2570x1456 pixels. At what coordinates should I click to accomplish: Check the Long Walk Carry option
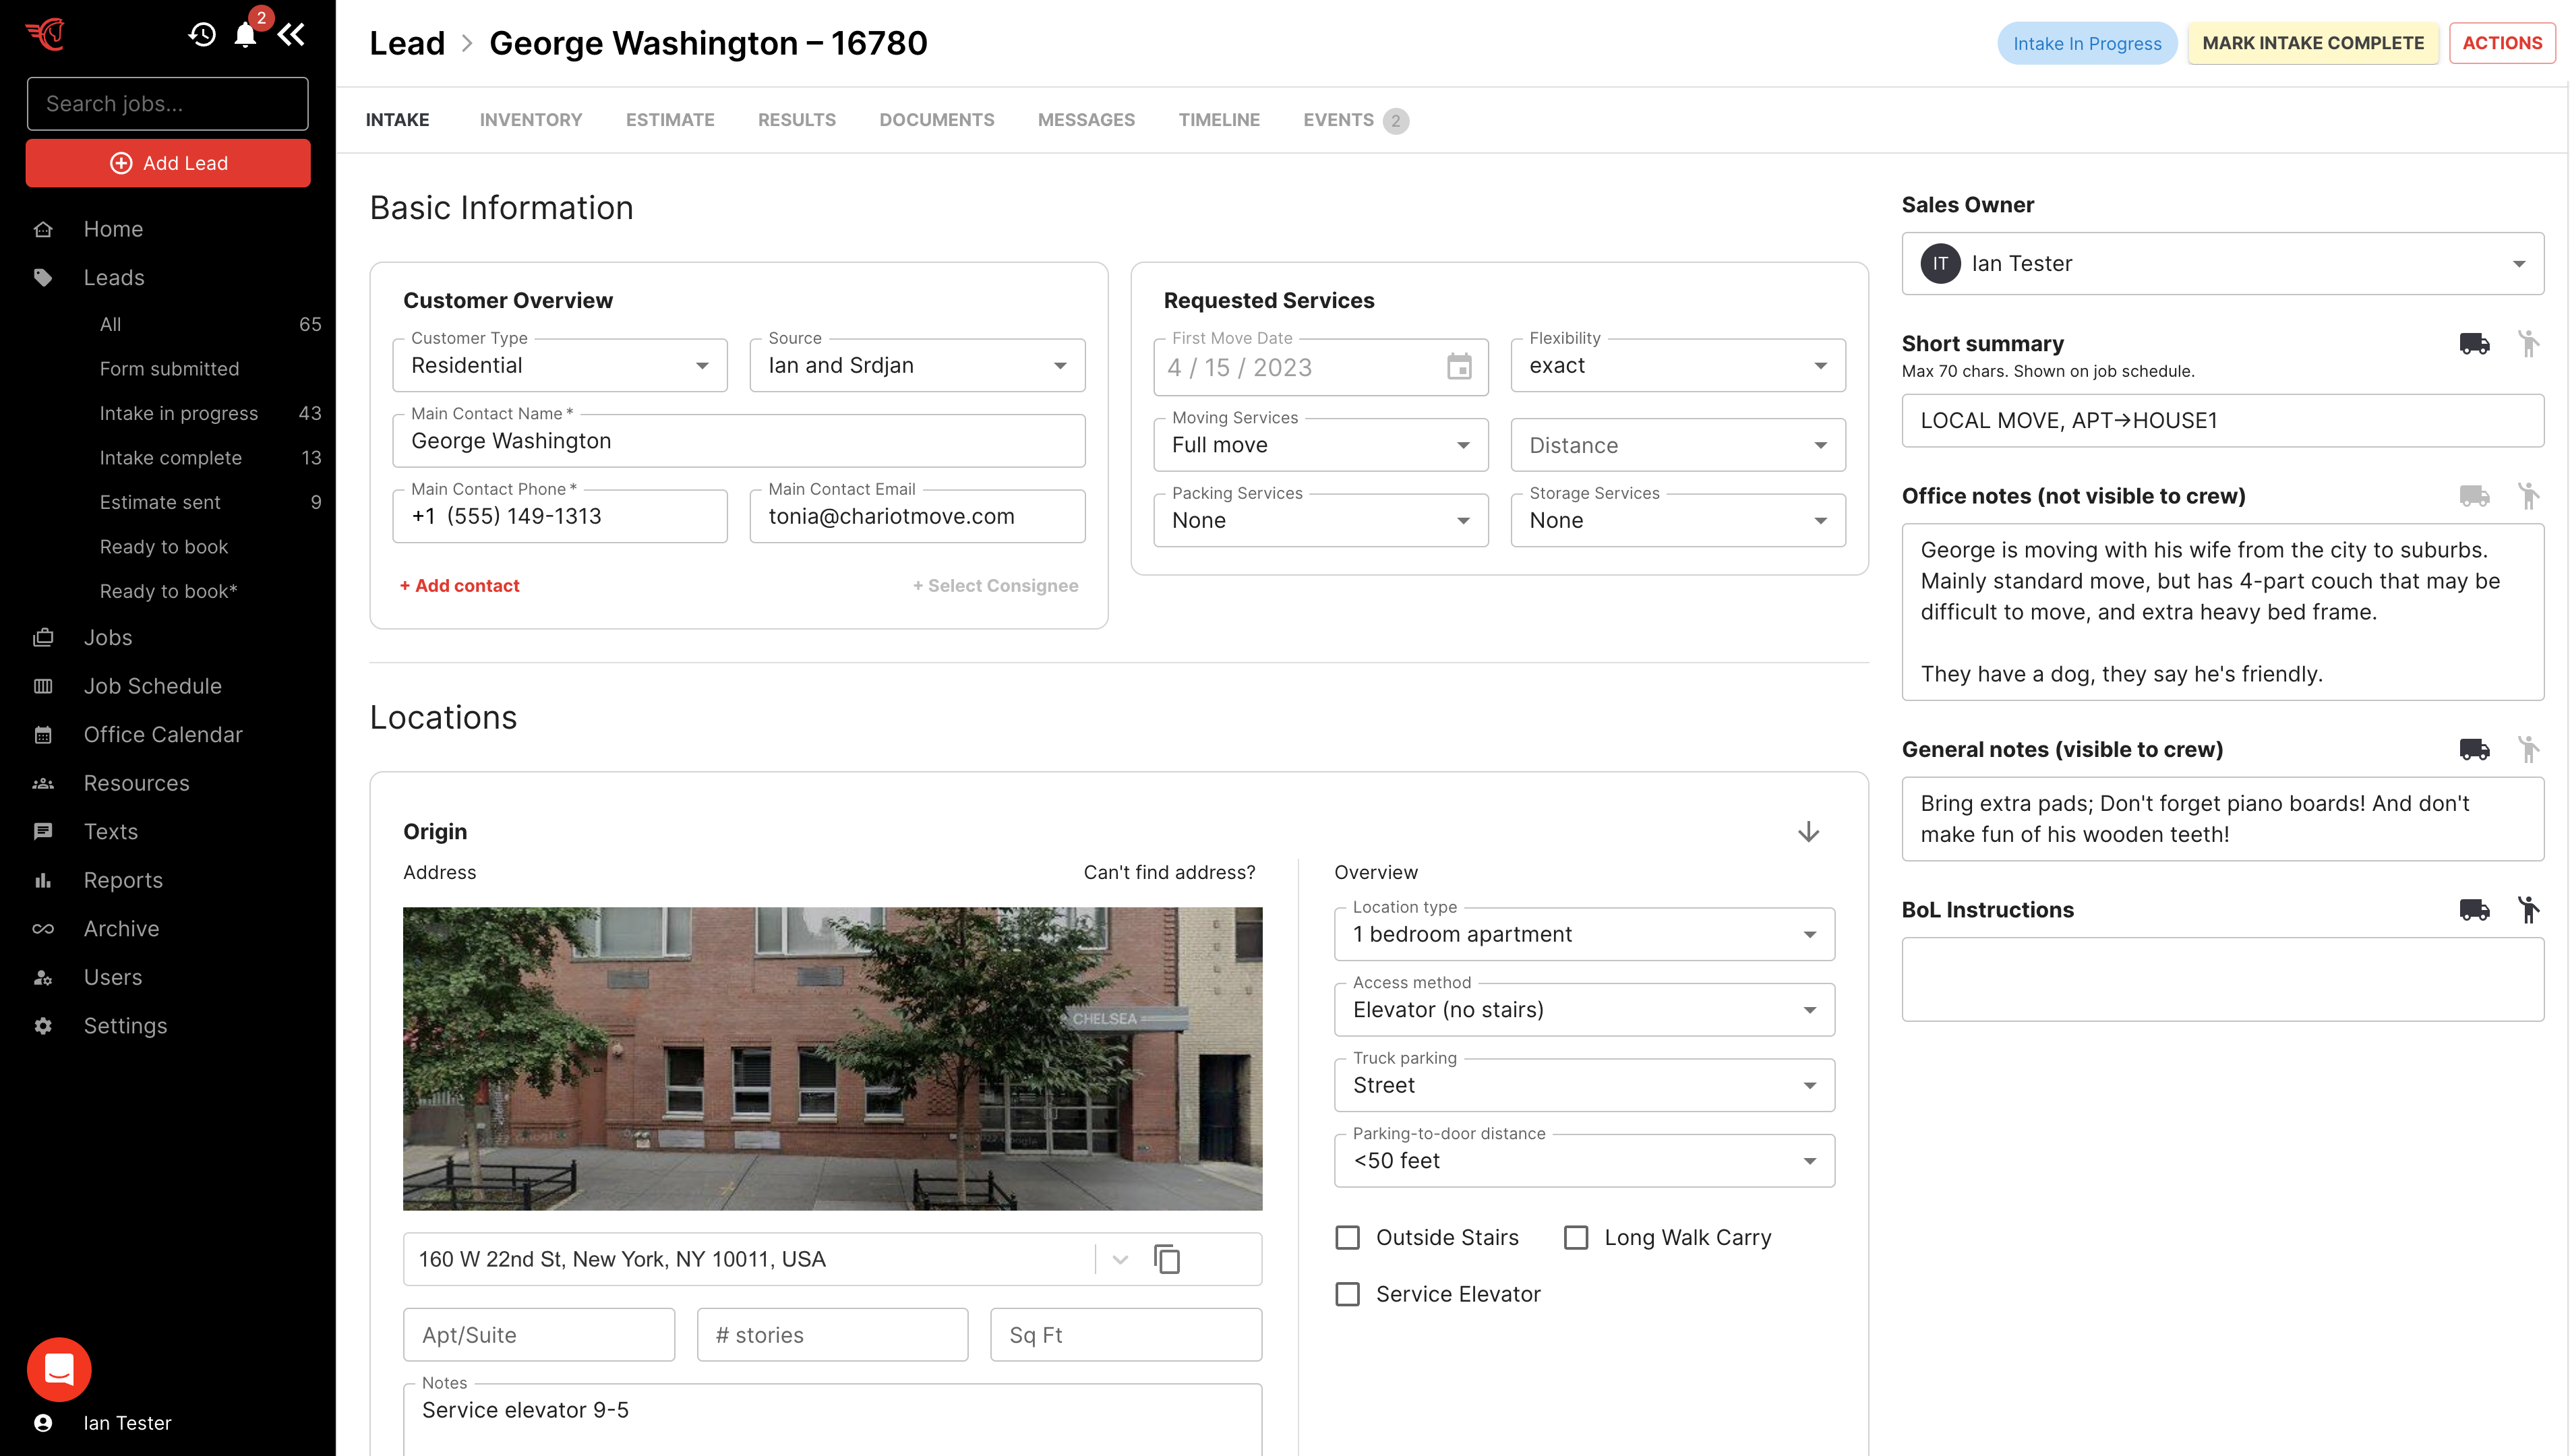[x=1576, y=1238]
